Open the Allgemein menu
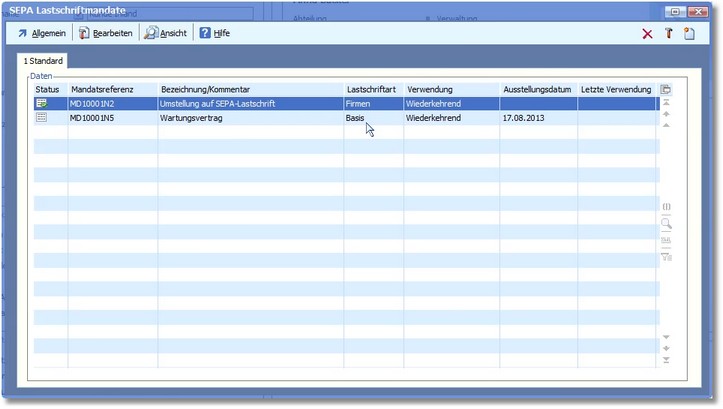Image resolution: width=723 pixels, height=409 pixels. [41, 33]
